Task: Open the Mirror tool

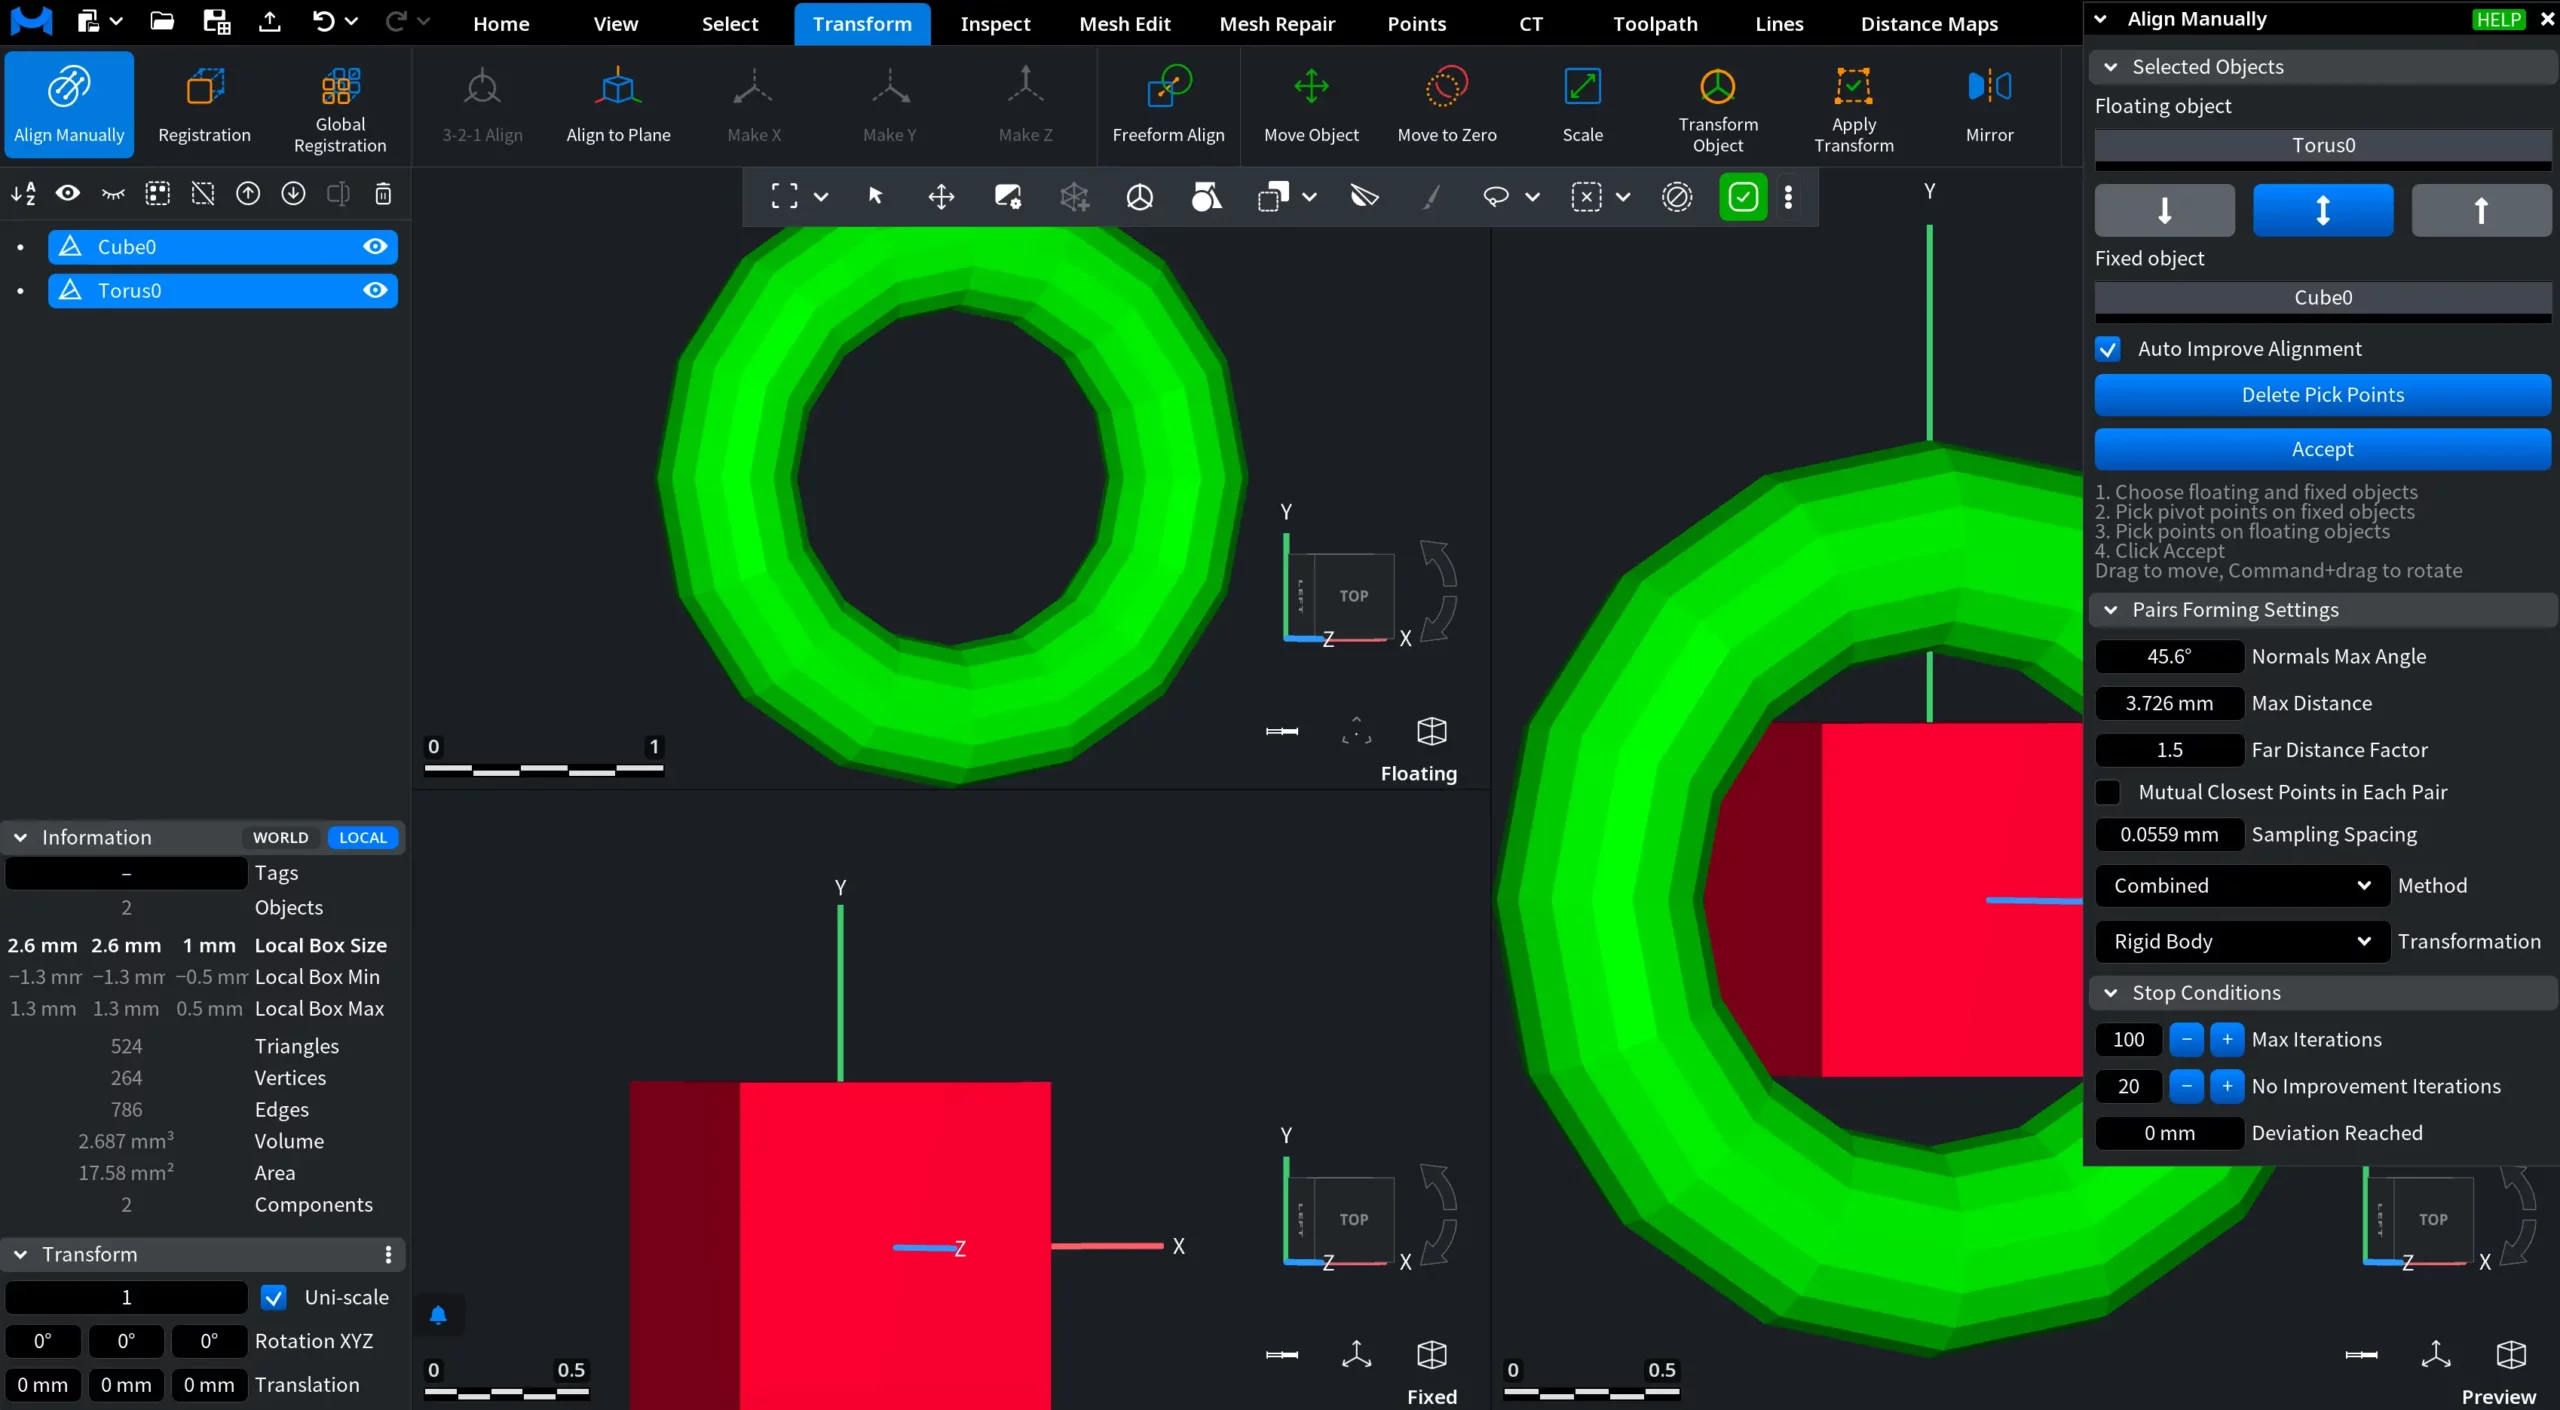Action: [1989, 105]
